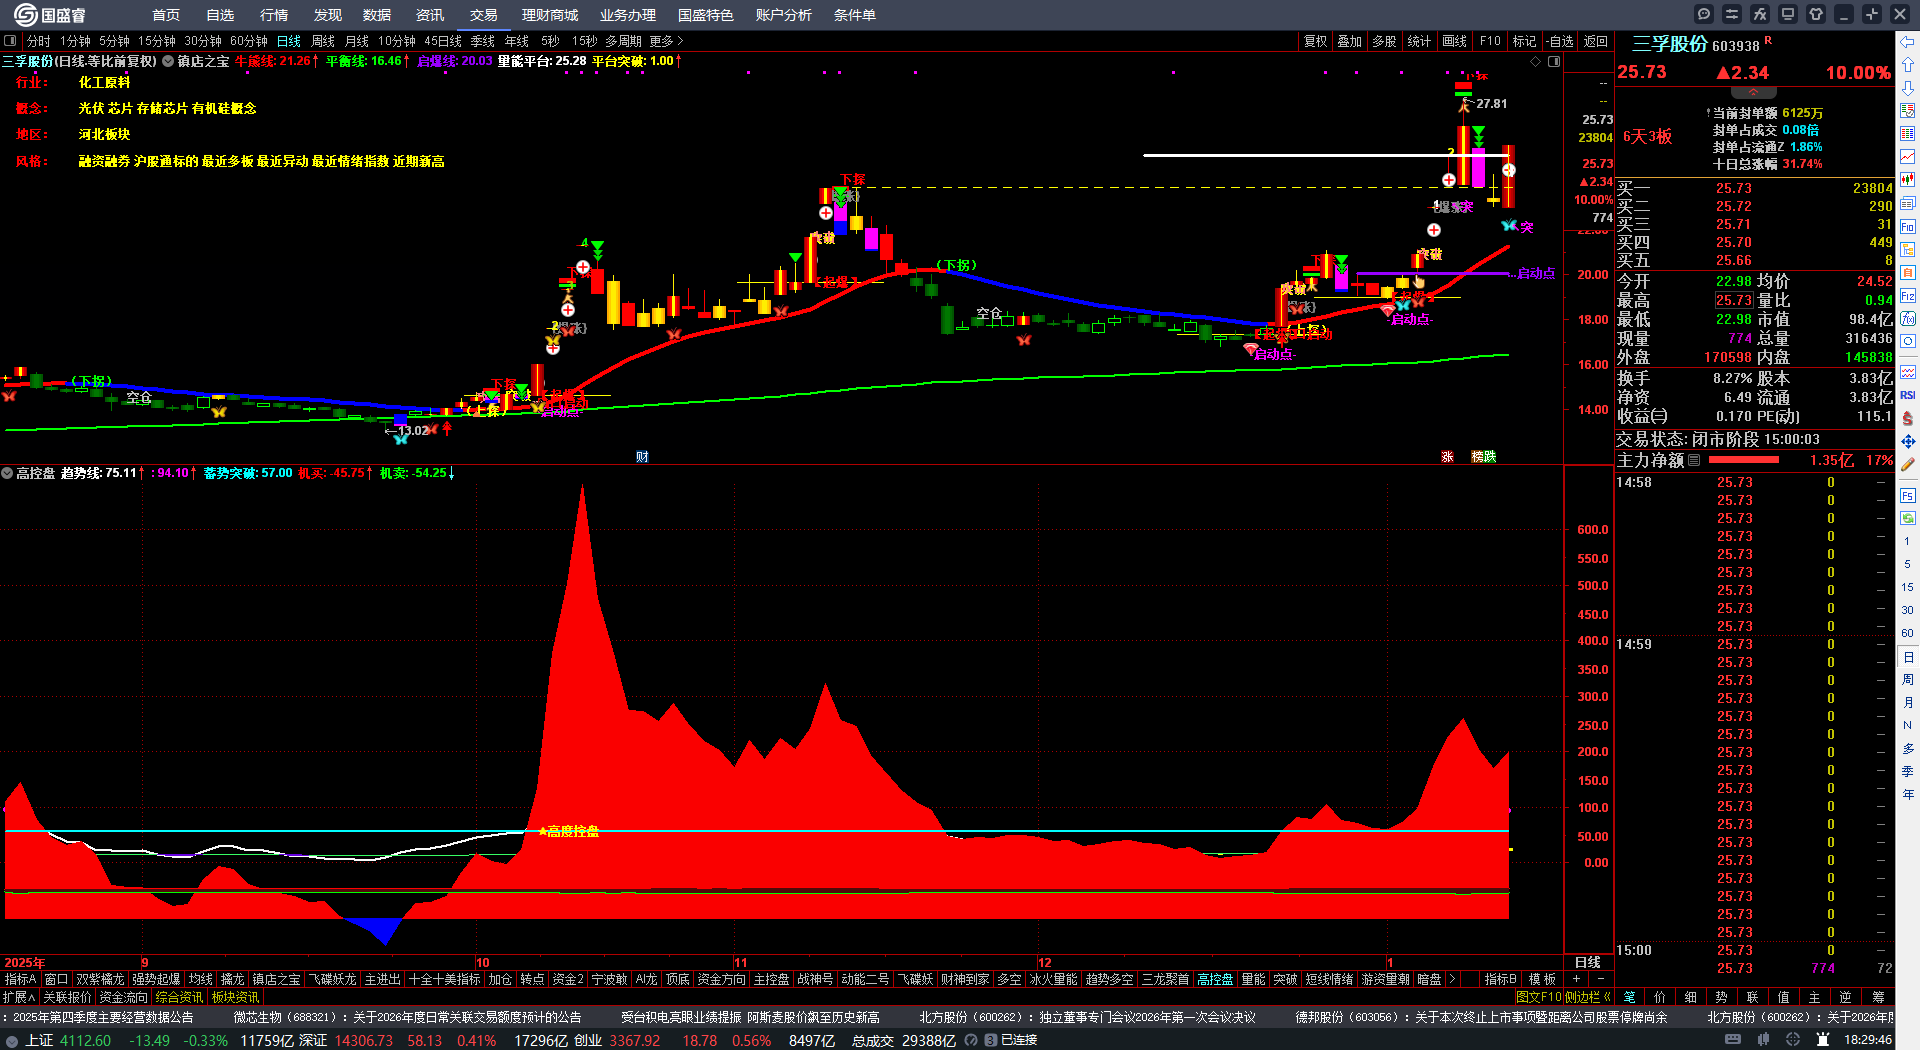Toggle 画线 drawing line mode
Image resolution: width=1920 pixels, height=1050 pixels.
click(x=1455, y=41)
